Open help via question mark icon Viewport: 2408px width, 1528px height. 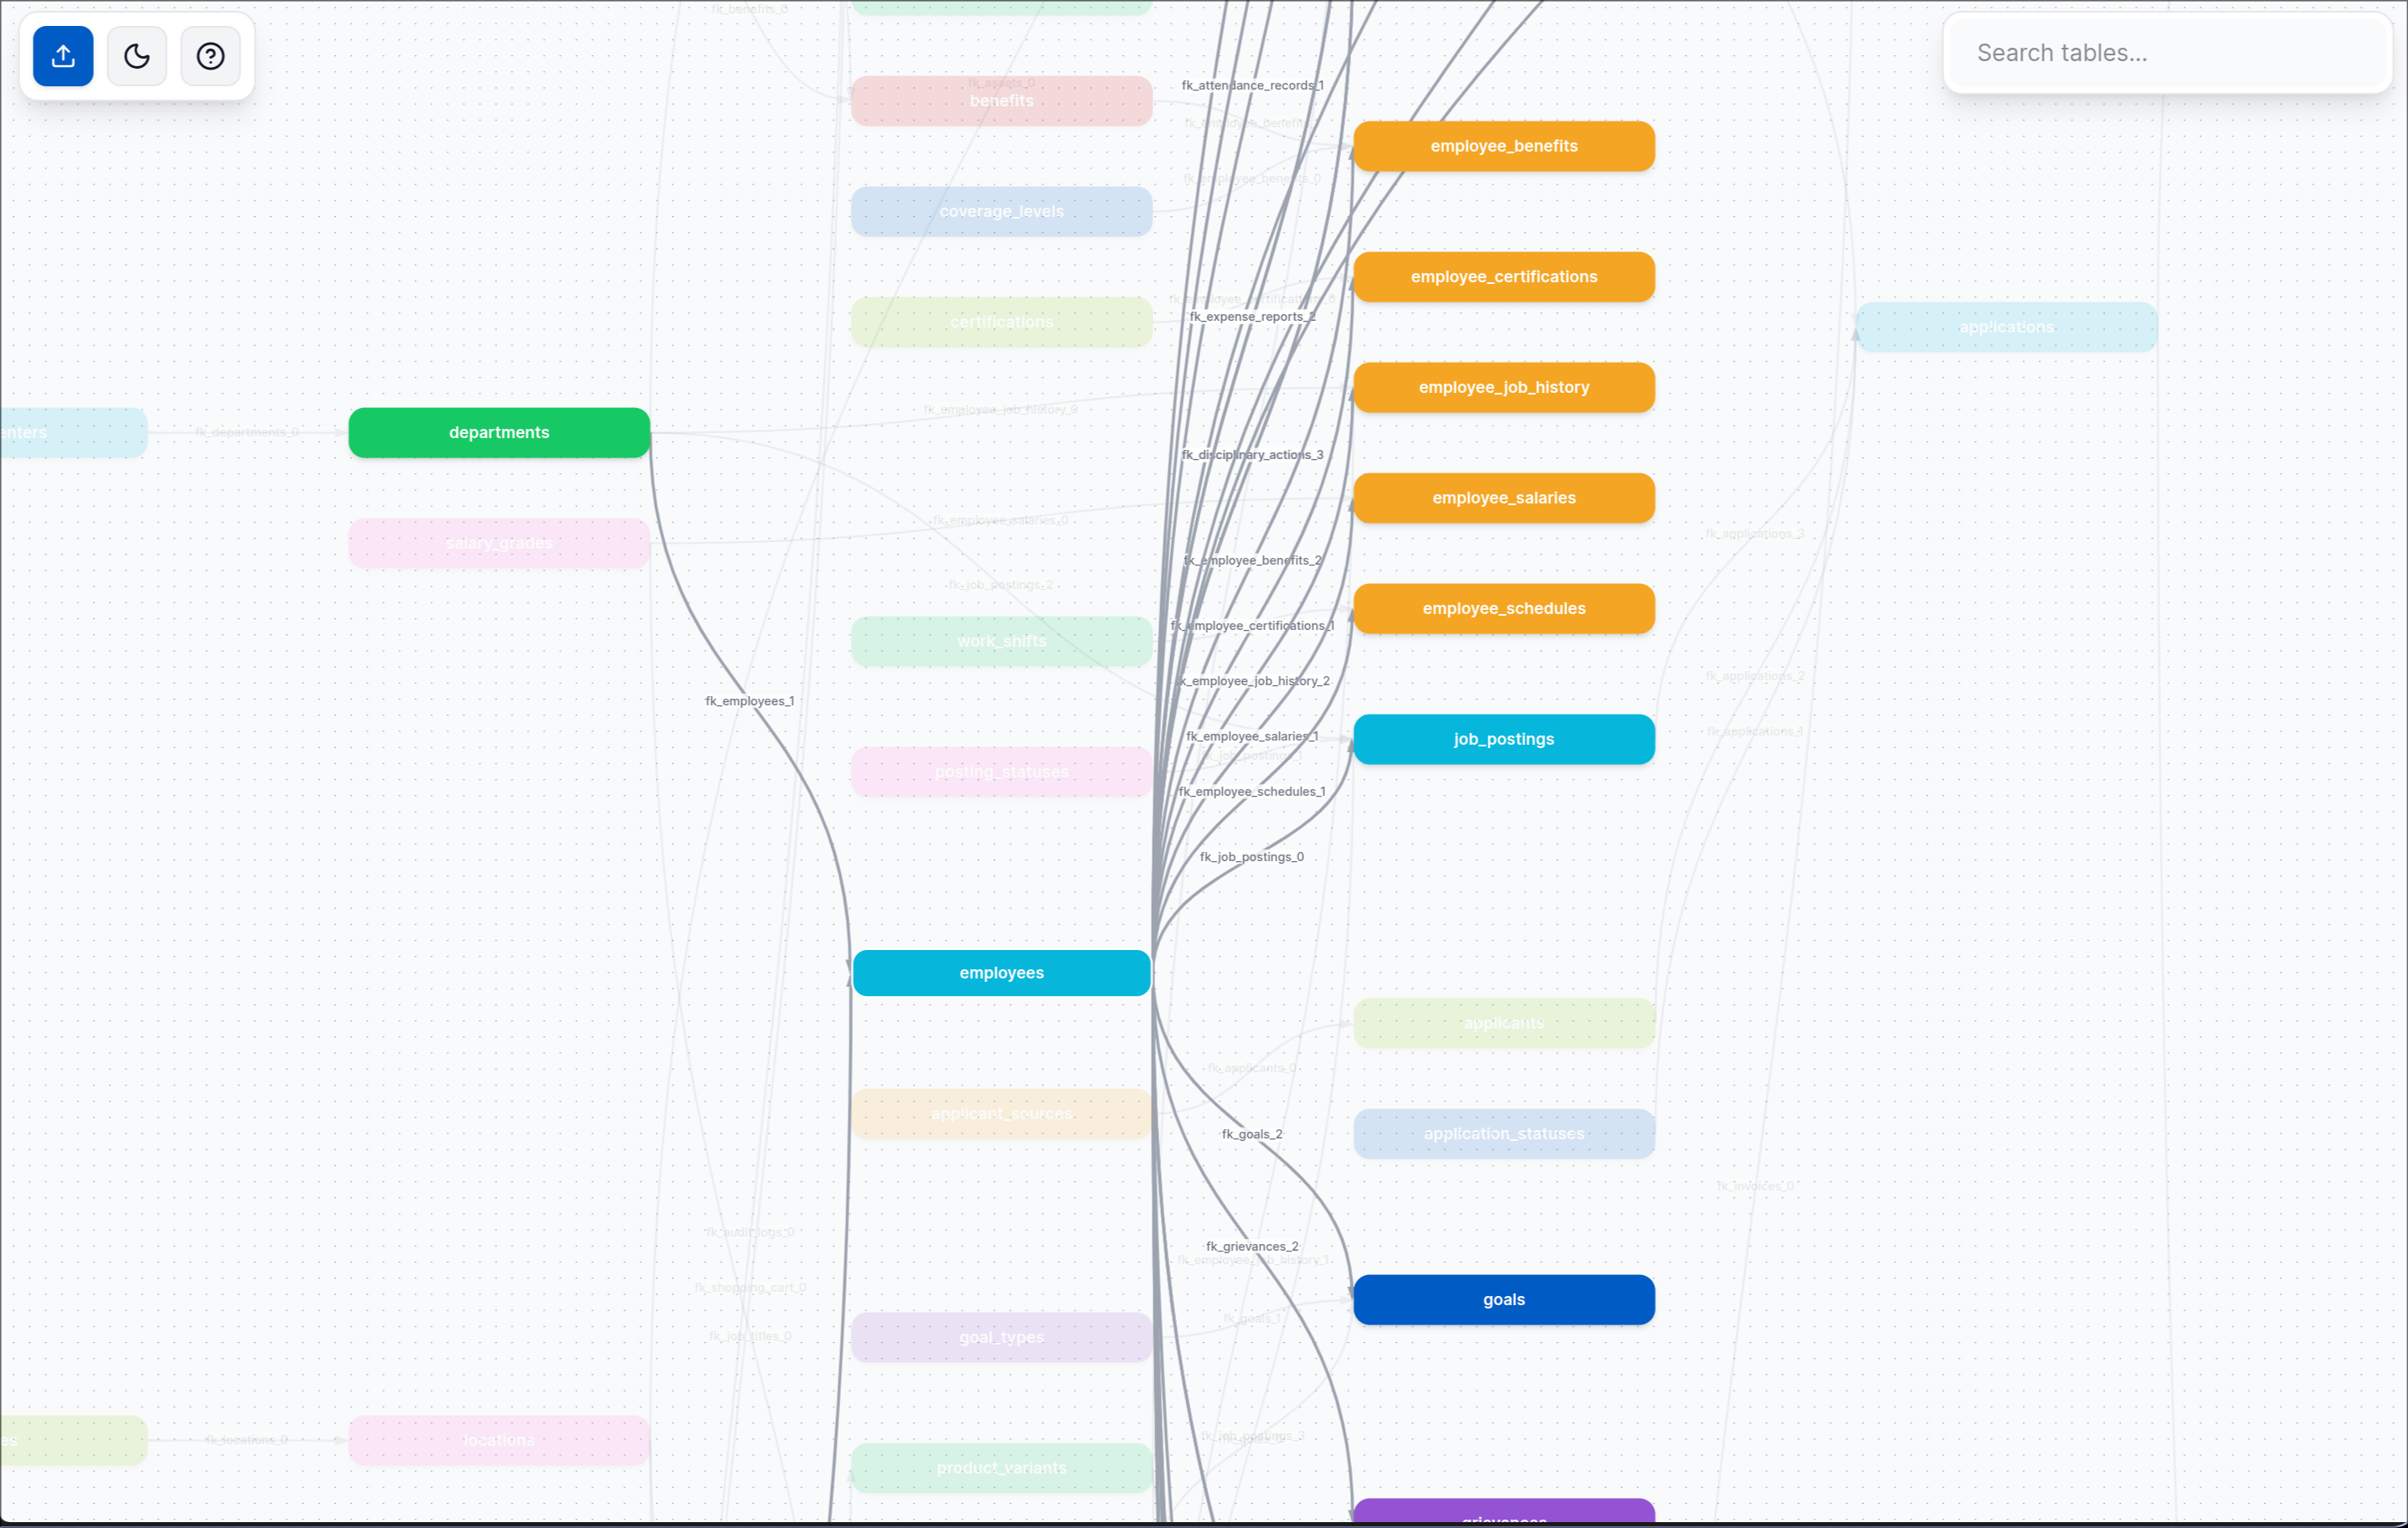210,56
